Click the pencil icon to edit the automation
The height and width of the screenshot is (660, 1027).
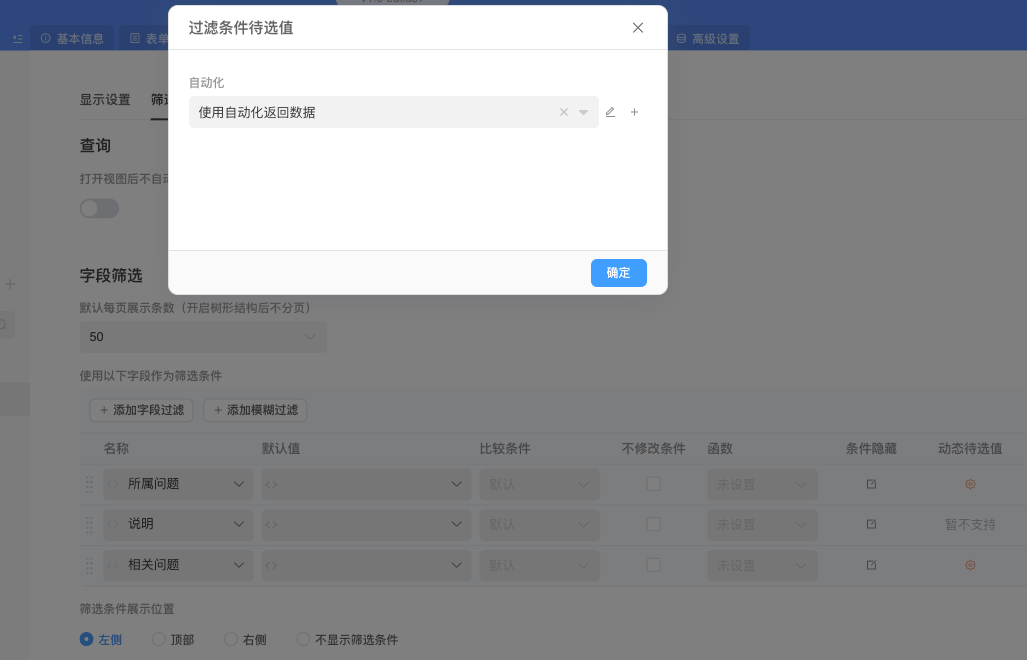pyautogui.click(x=610, y=112)
